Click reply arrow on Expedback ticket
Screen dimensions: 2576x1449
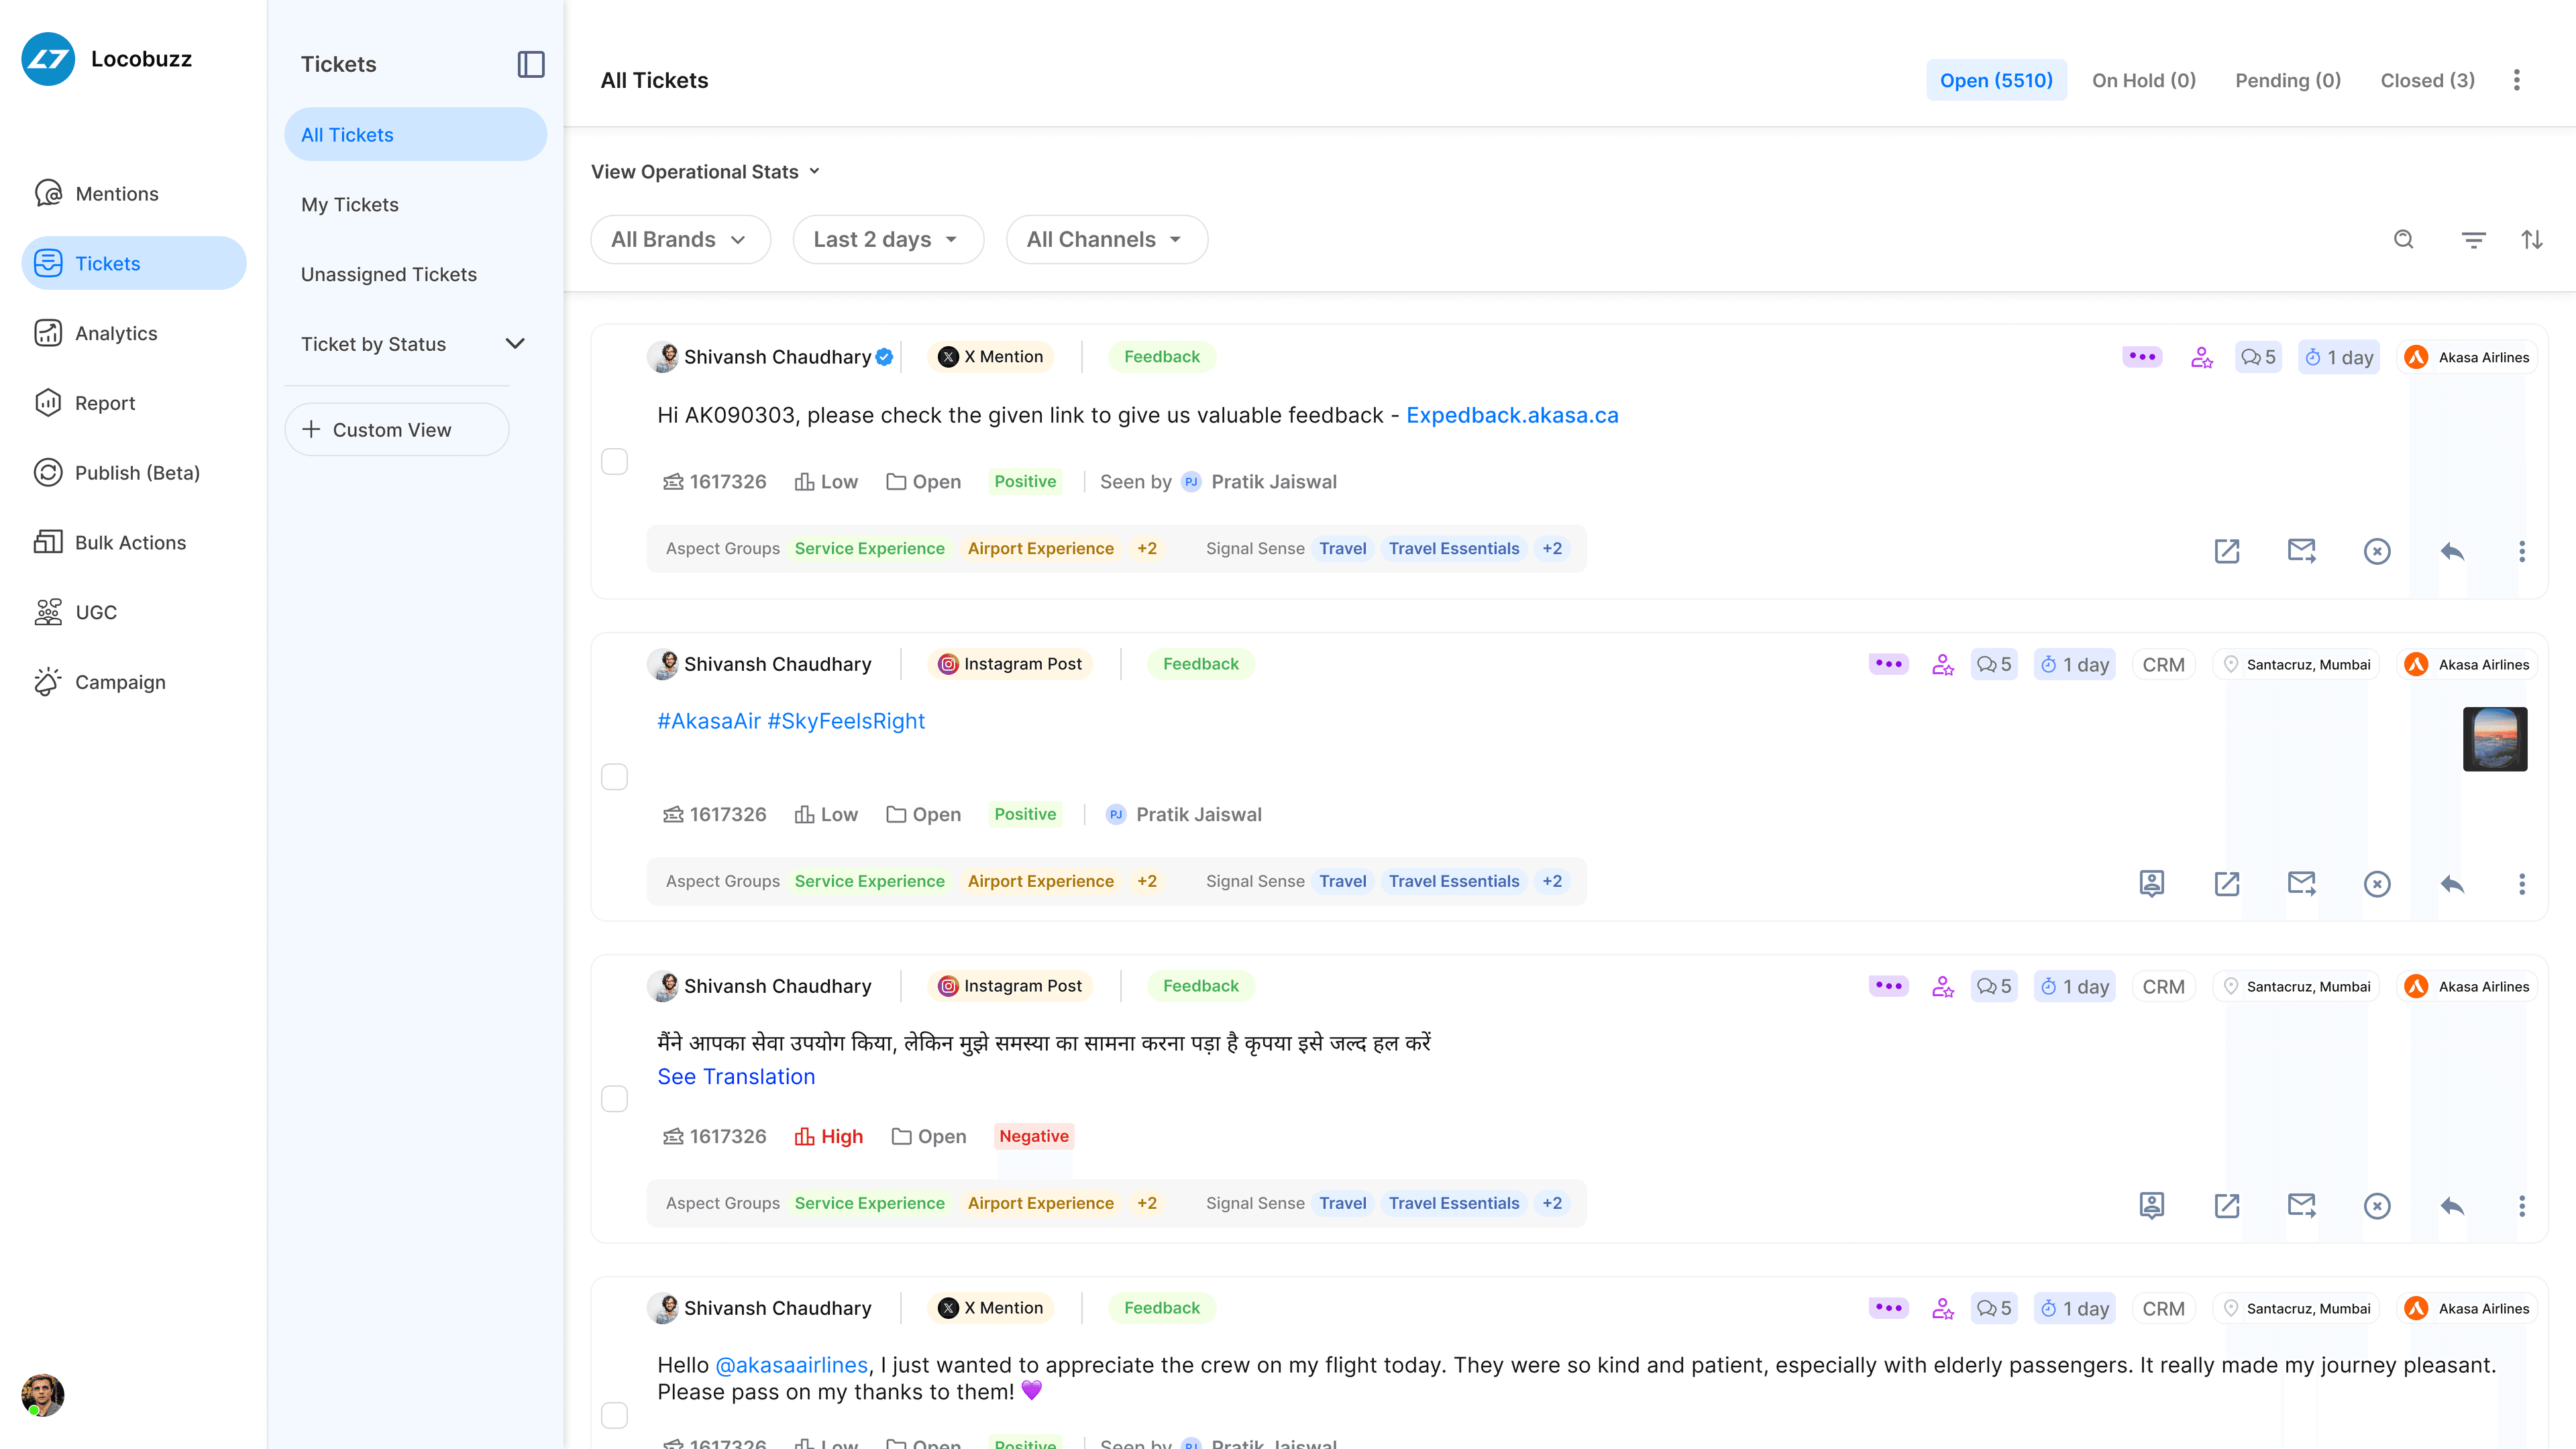pyautogui.click(x=2452, y=551)
